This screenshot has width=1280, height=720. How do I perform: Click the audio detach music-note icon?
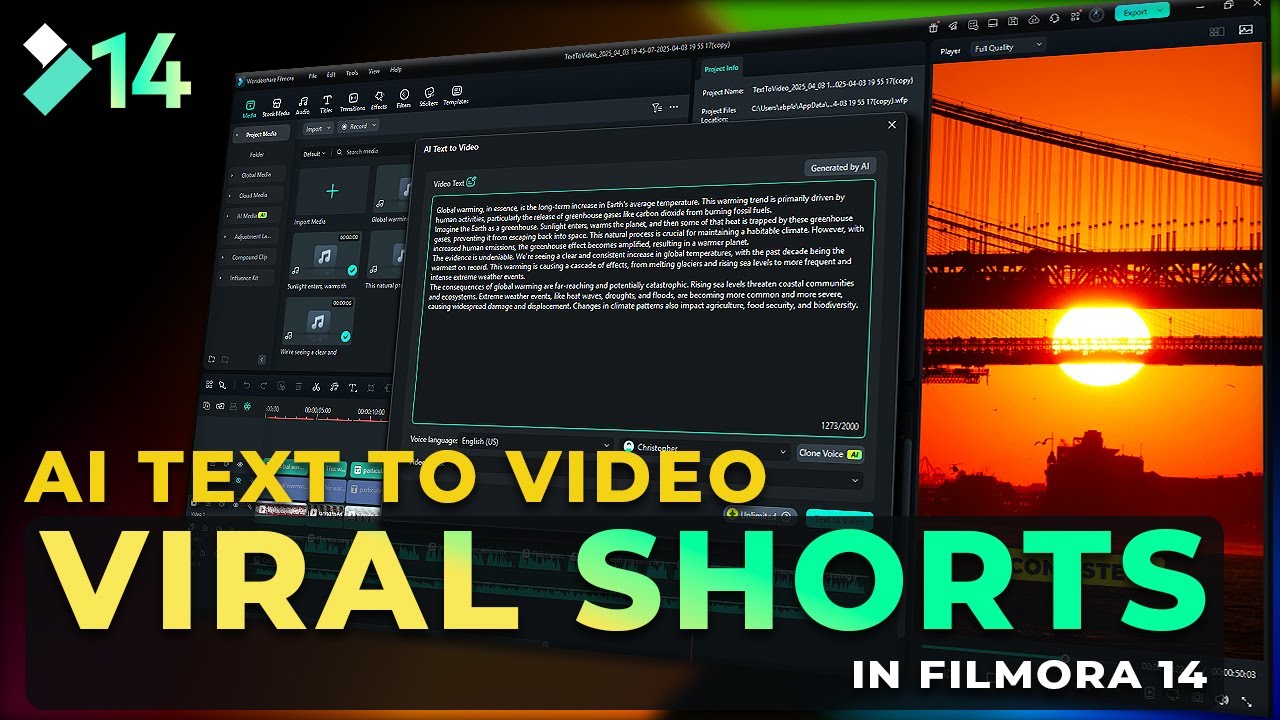pos(333,387)
